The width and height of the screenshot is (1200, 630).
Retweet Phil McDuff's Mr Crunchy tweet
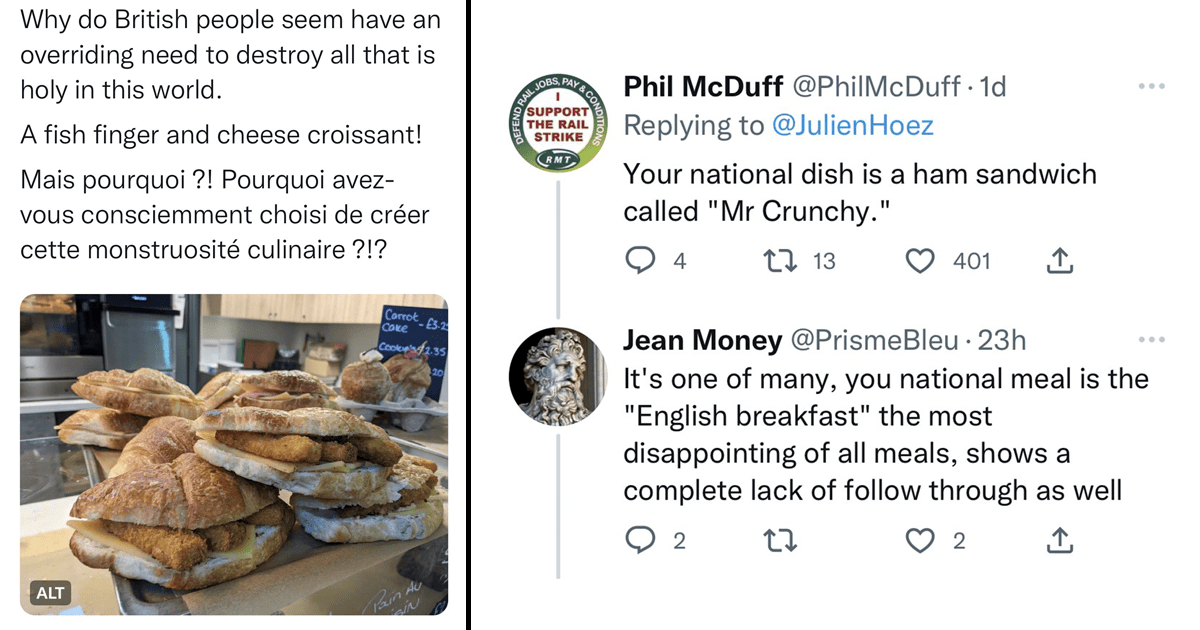[x=779, y=262]
